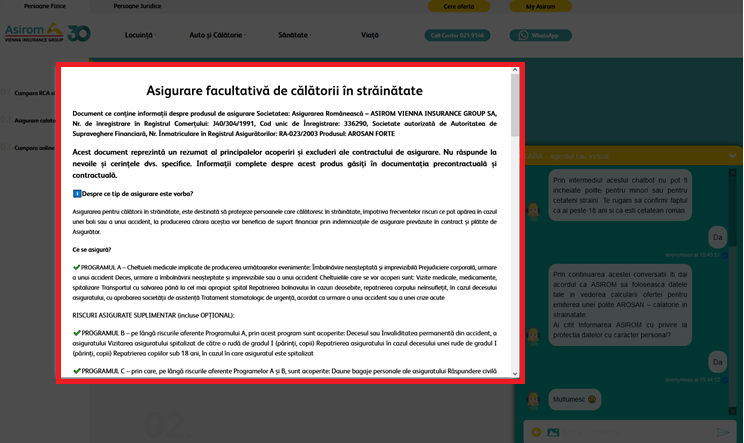Click the bot avatar beside 'Multumesc'
The height and width of the screenshot is (443, 744).
(x=533, y=400)
